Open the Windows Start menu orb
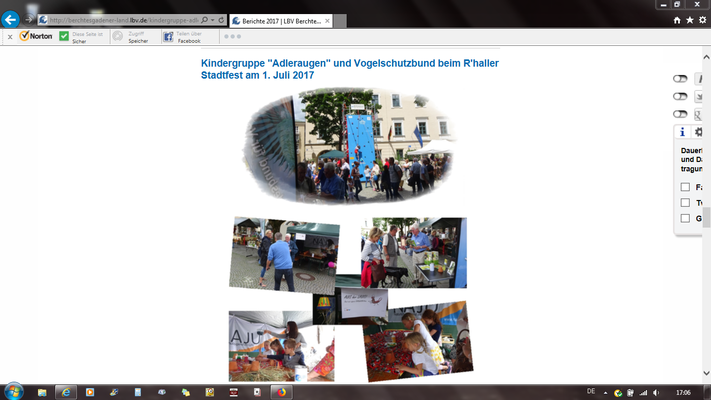711x400 pixels. (x=13, y=391)
